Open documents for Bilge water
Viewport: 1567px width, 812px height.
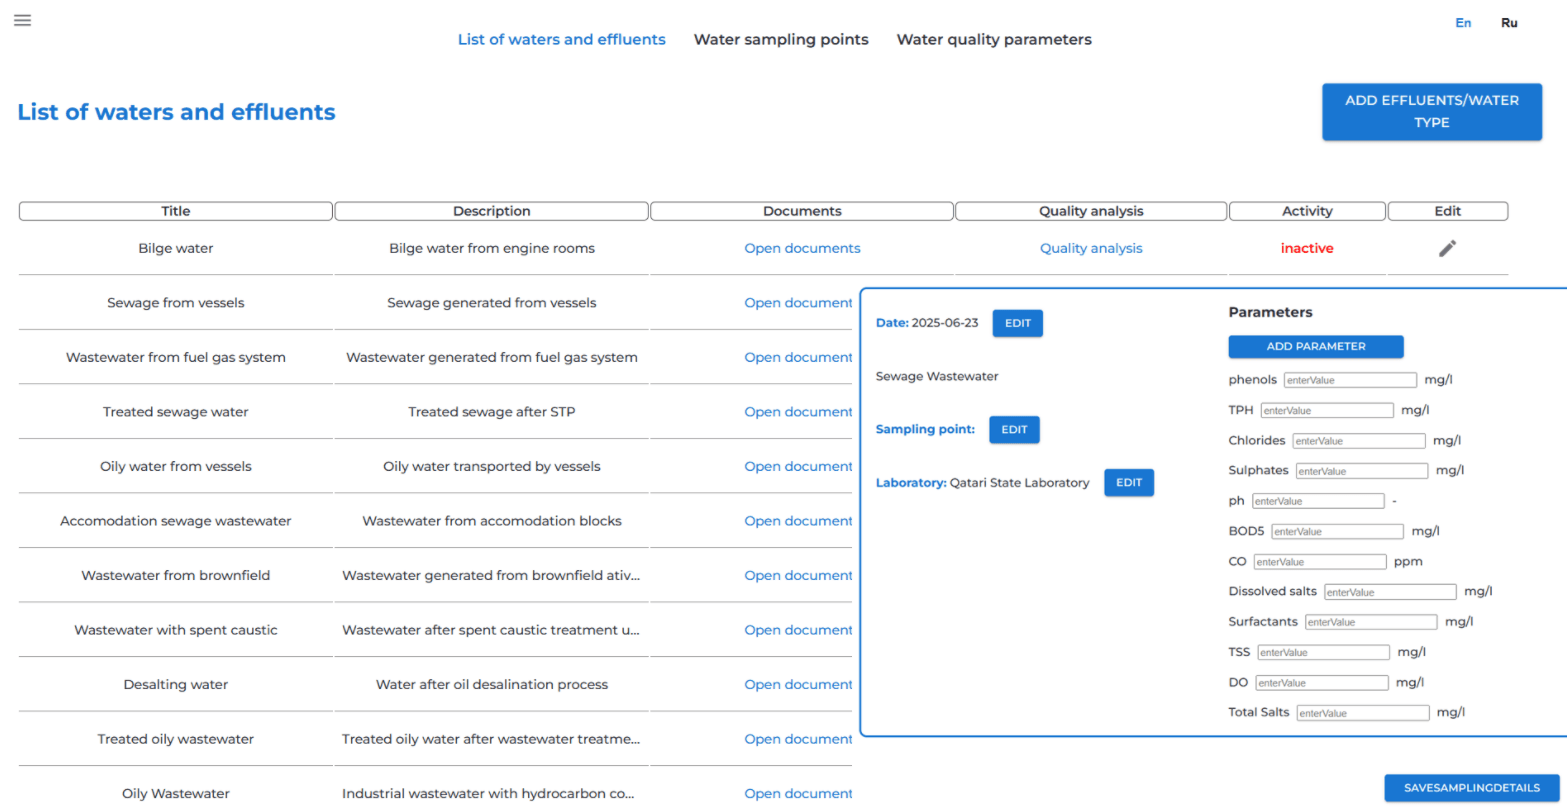click(x=802, y=248)
